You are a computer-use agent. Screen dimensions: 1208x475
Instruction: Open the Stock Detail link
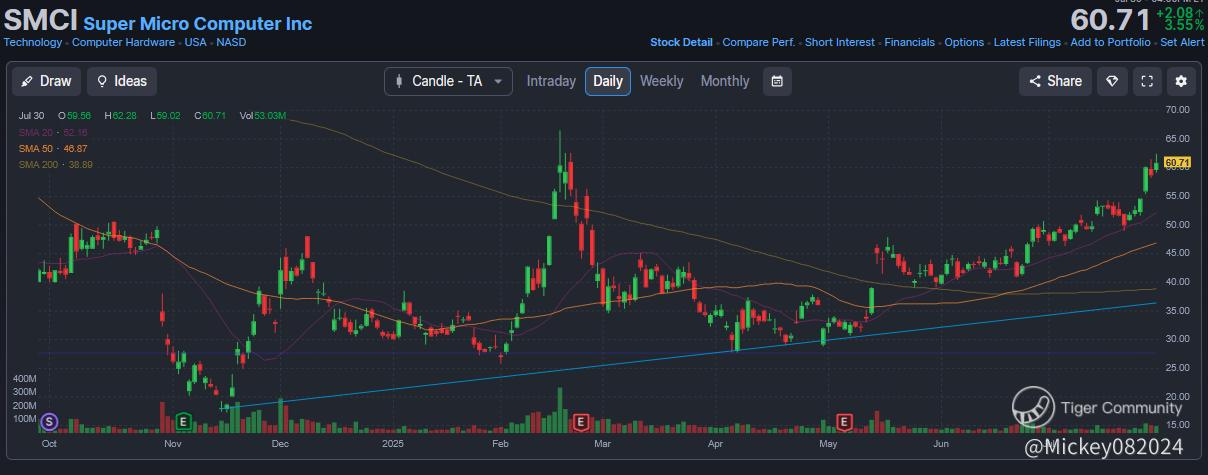681,43
